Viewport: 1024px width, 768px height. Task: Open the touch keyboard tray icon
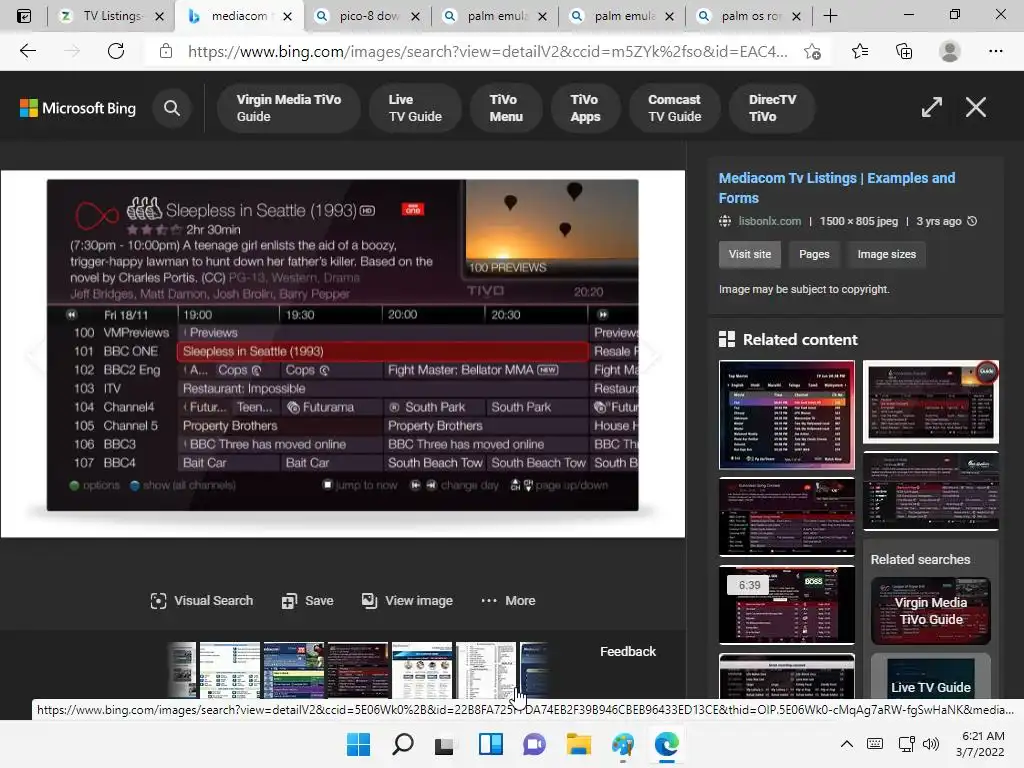click(875, 744)
